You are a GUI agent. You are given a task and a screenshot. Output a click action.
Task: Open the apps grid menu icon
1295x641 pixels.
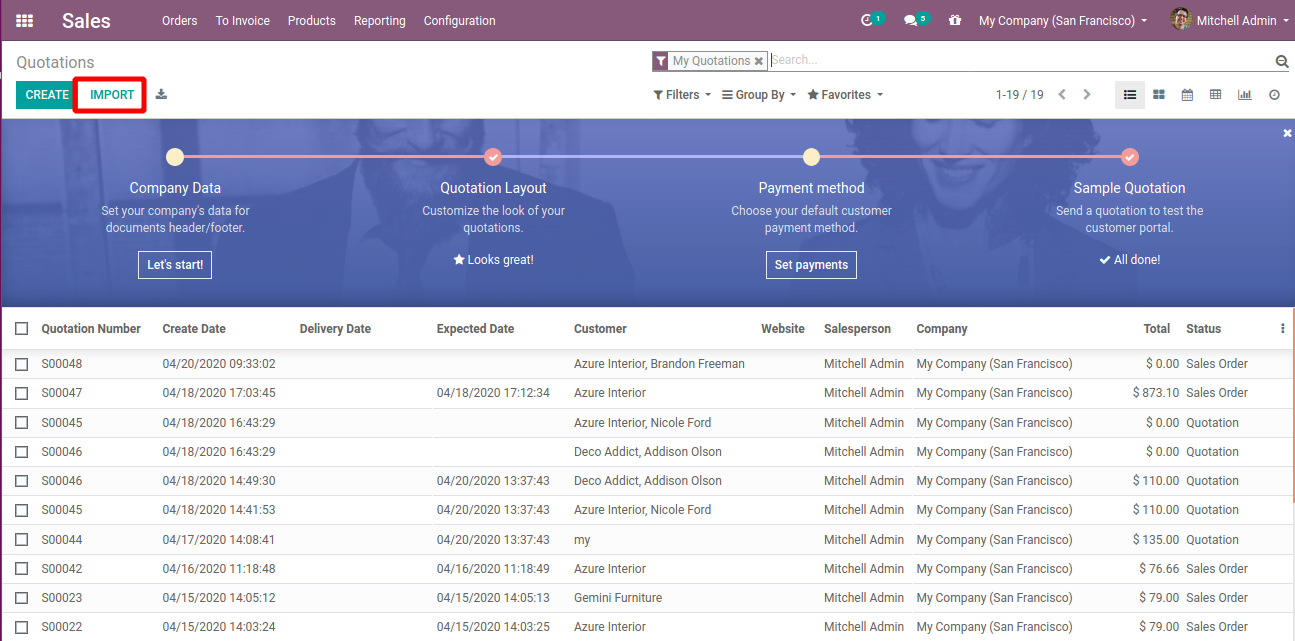[x=24, y=20]
